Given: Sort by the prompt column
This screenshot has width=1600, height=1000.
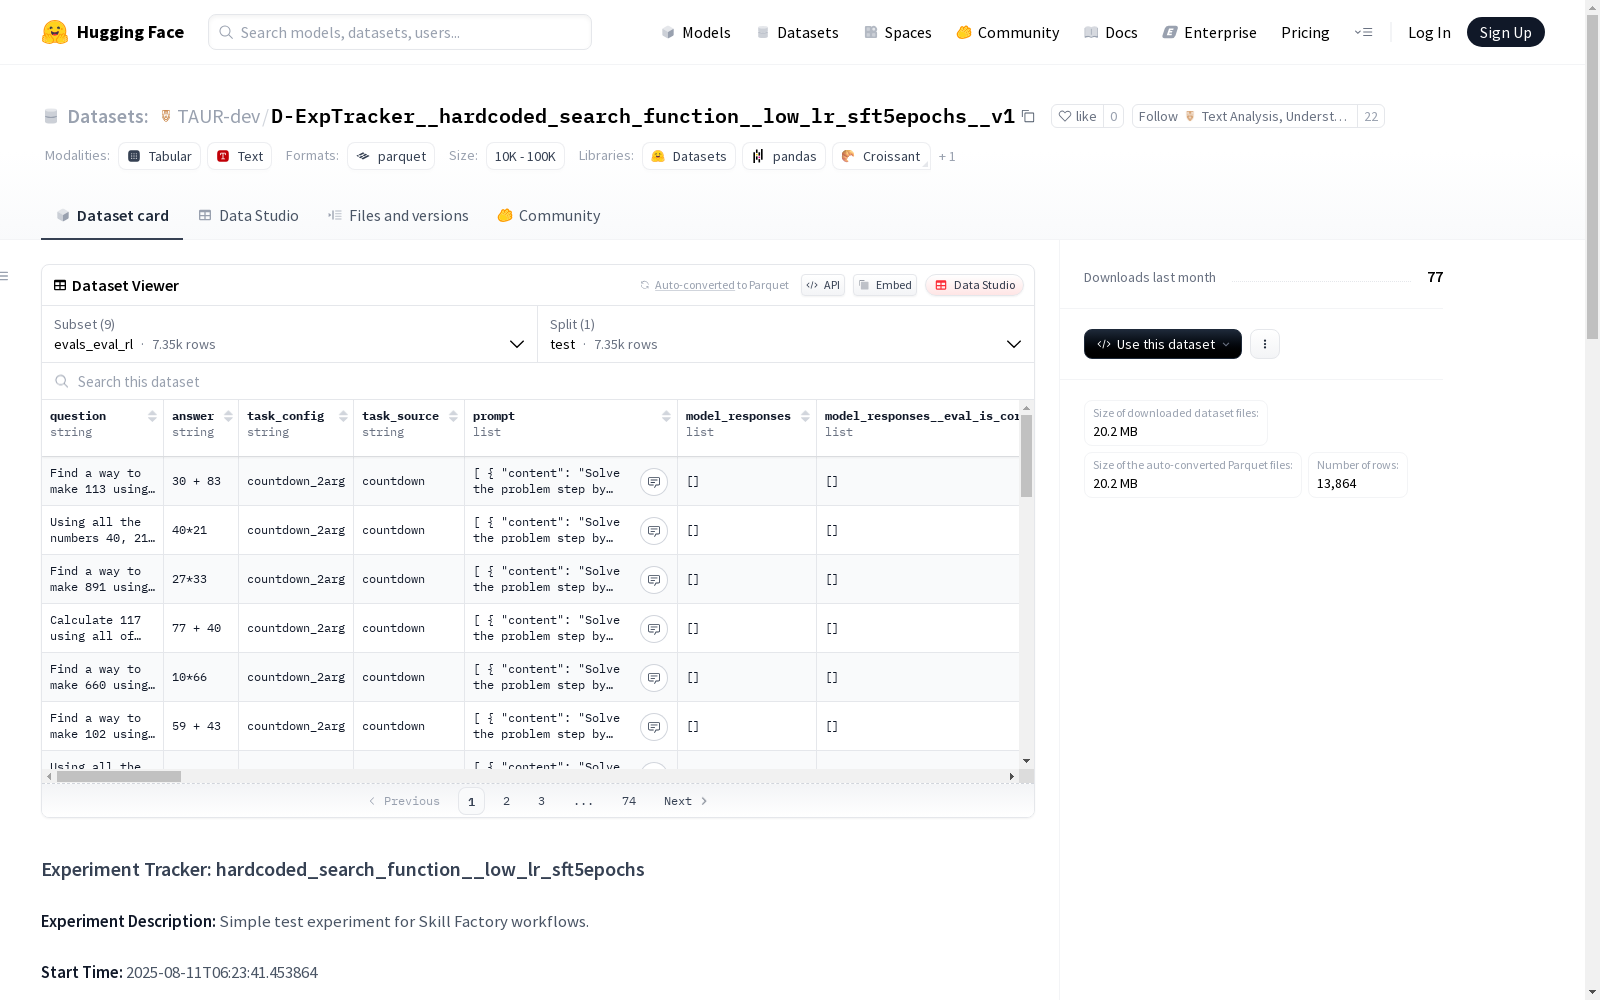Looking at the screenshot, I should 666,416.
